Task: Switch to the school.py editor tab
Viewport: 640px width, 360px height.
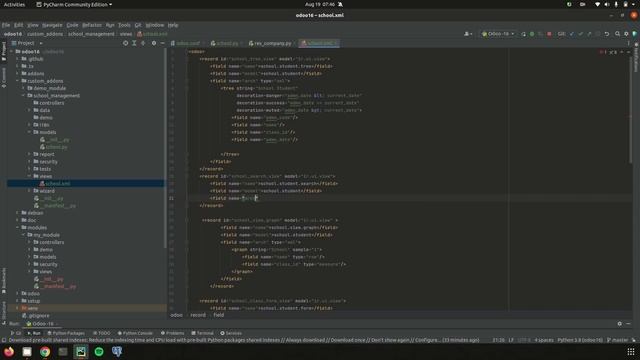Action: tap(226, 43)
